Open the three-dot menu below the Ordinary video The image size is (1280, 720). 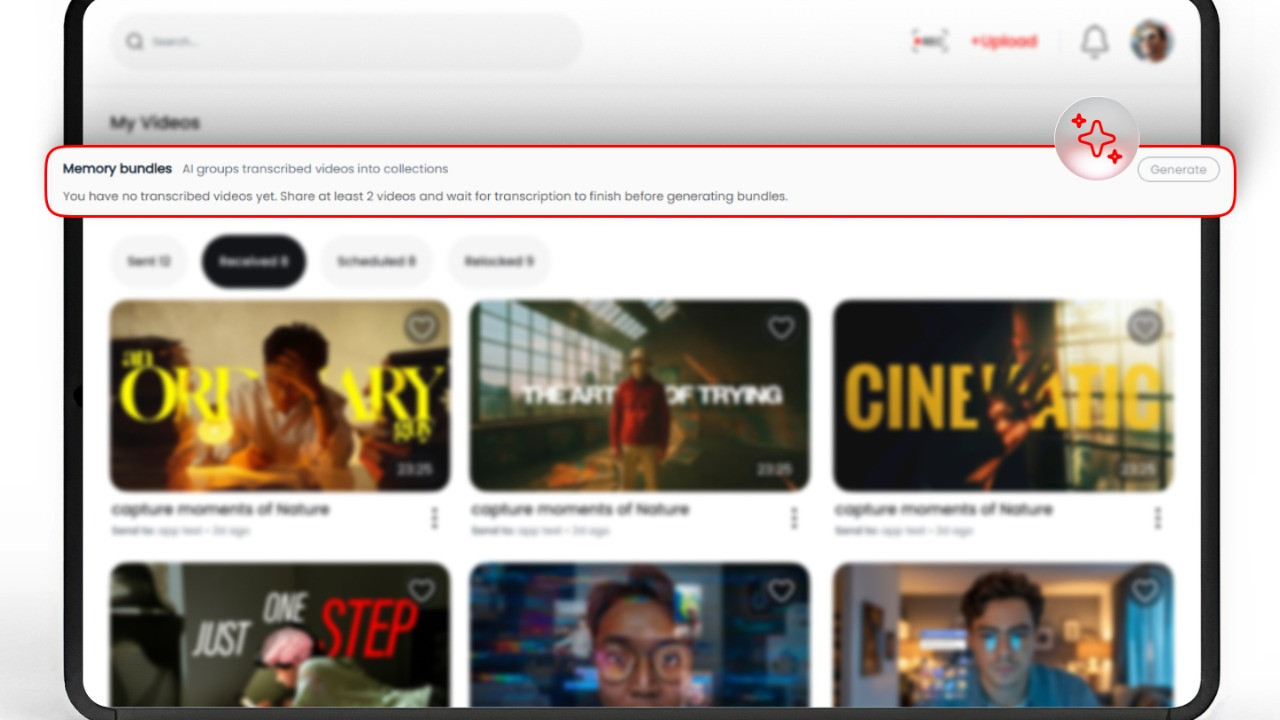[x=434, y=518]
